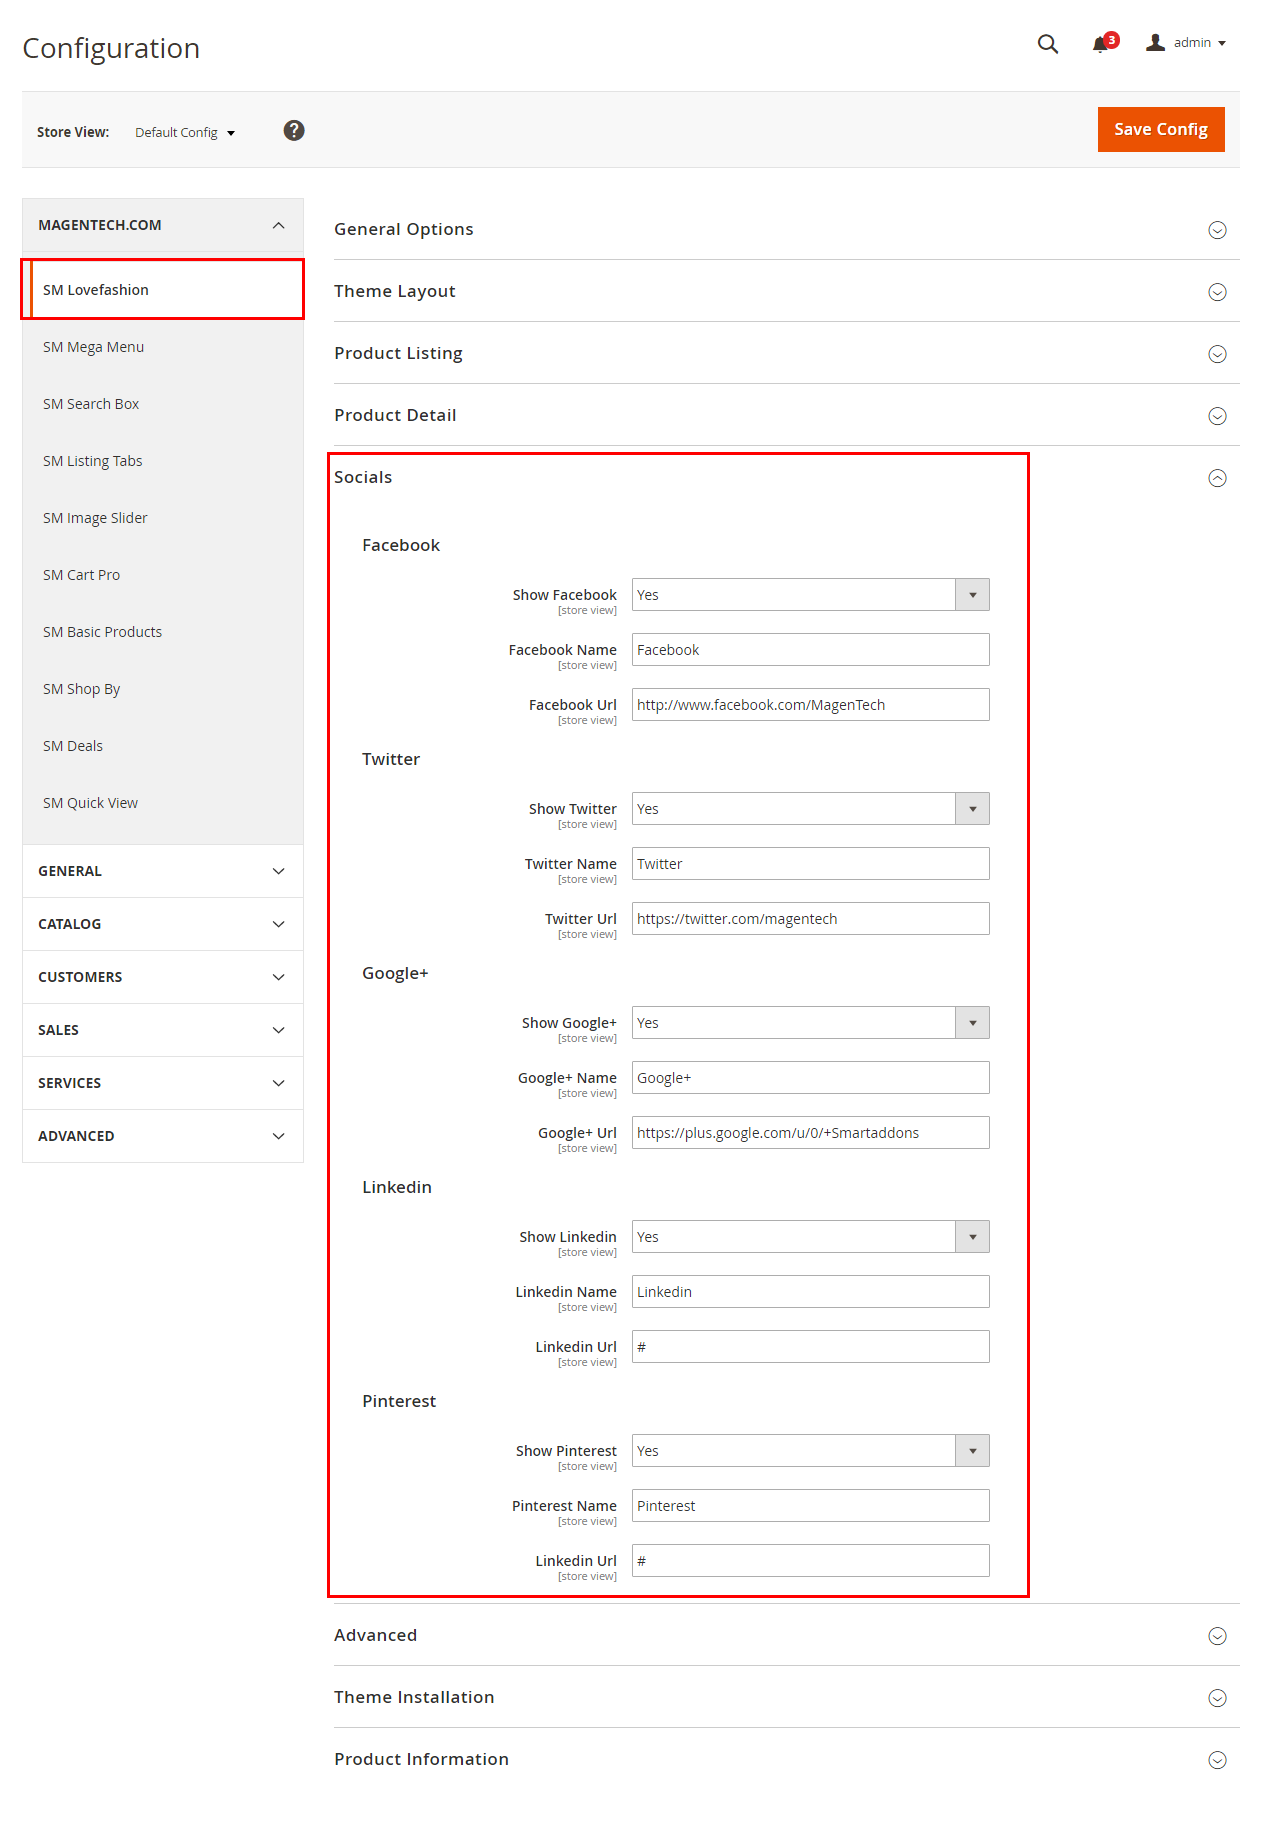Open the Store View Default Config dropdown
Screen dimensions: 1270x1823
click(185, 132)
